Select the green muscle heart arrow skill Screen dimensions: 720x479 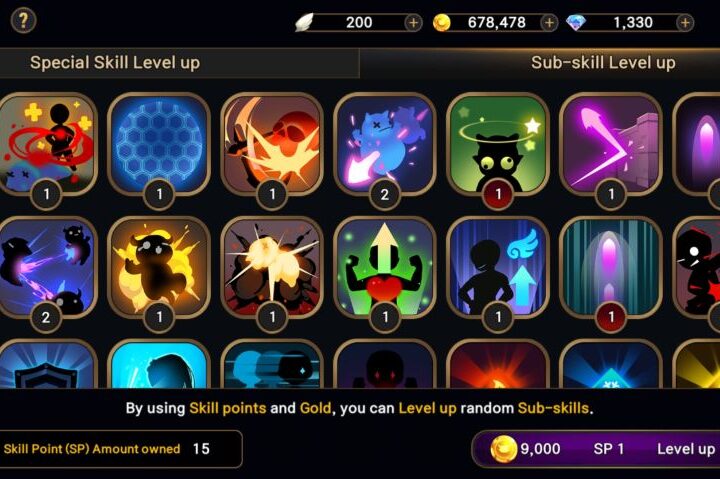385,268
